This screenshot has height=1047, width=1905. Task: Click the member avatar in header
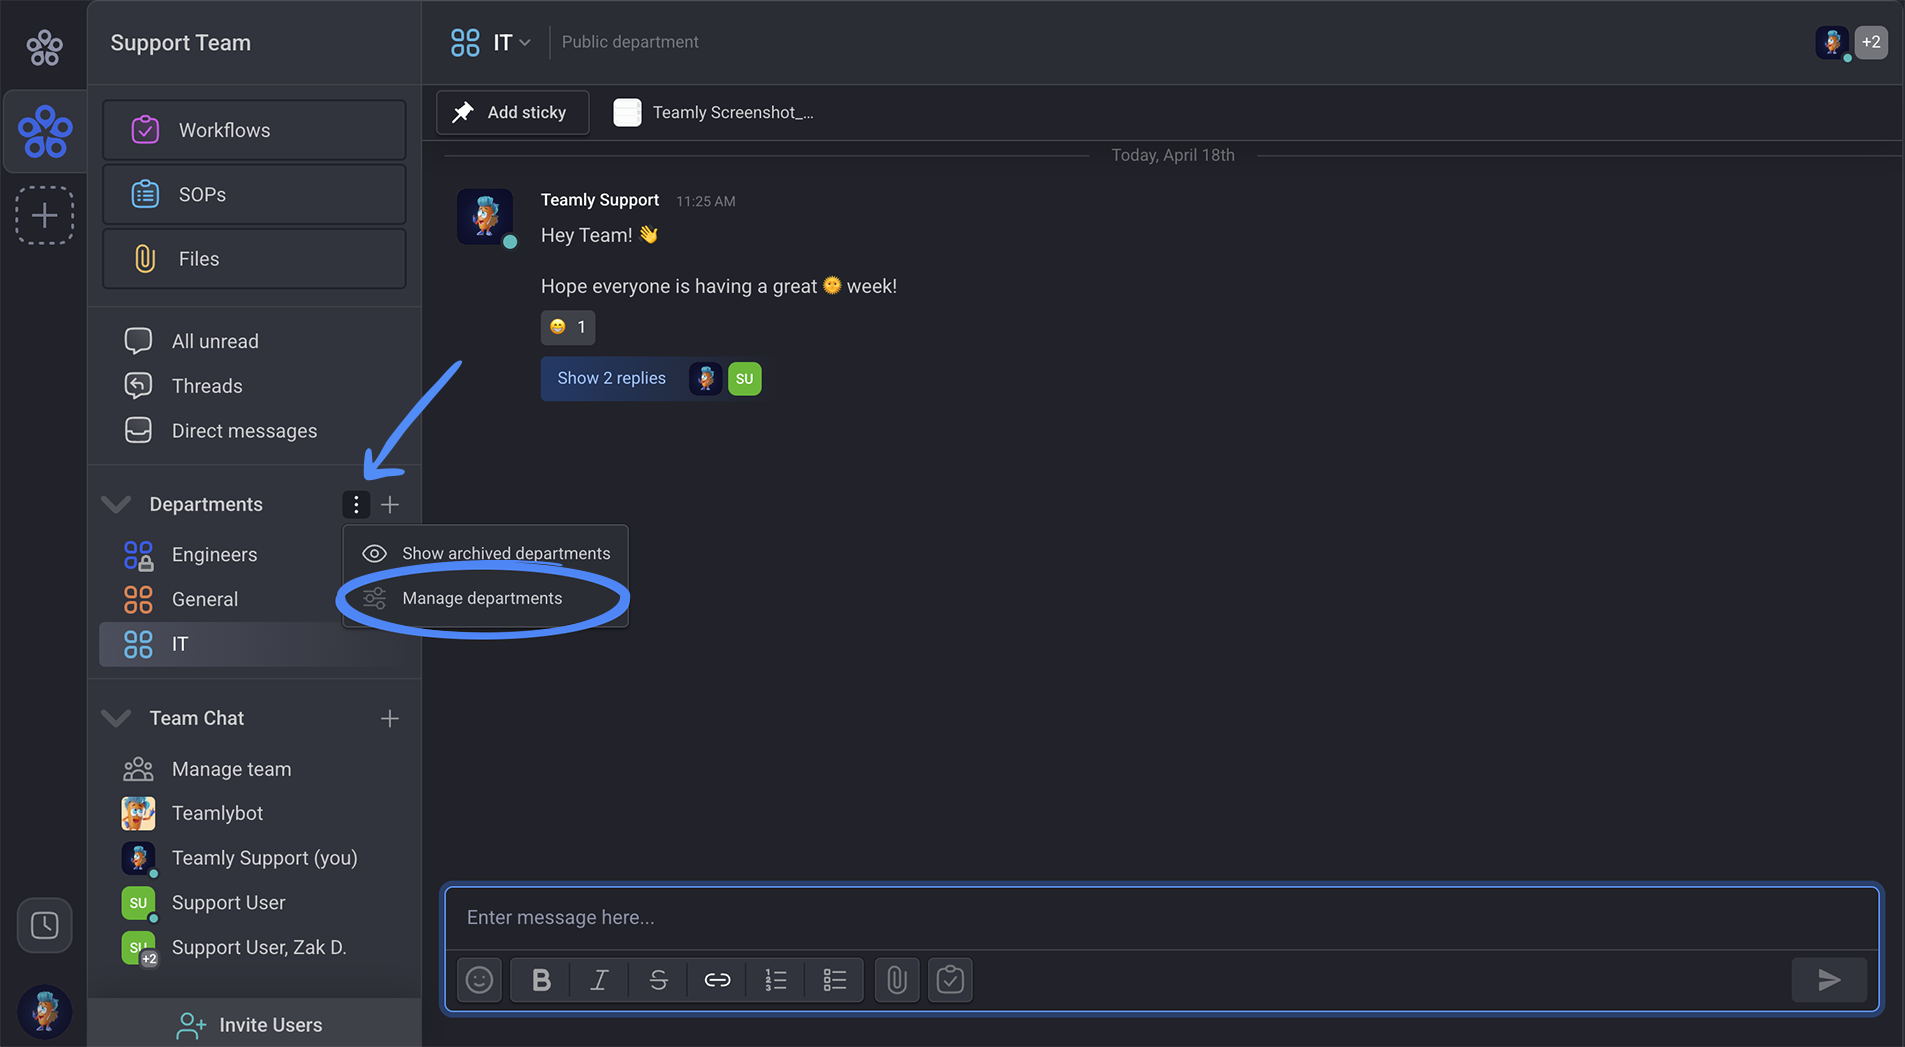point(1832,42)
